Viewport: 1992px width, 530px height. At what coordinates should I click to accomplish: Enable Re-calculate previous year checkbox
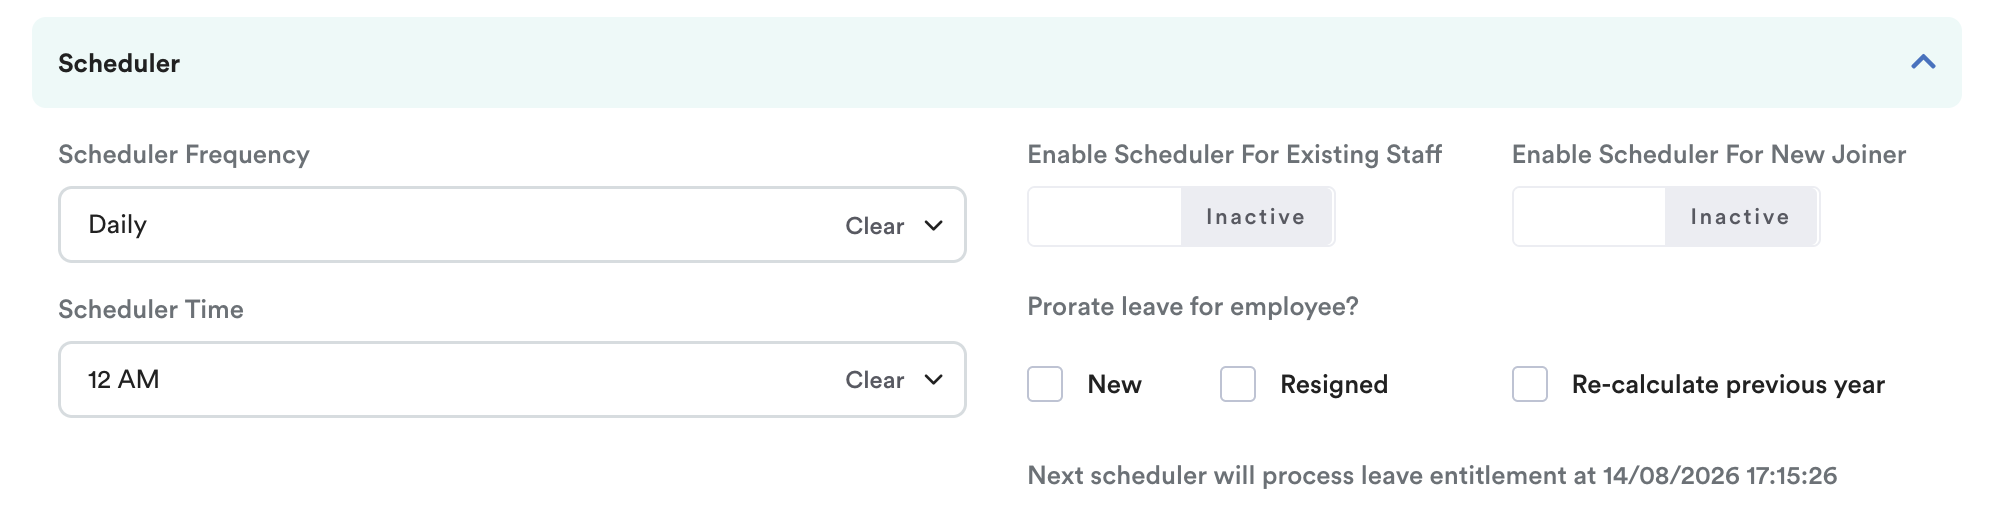pos(1529,384)
